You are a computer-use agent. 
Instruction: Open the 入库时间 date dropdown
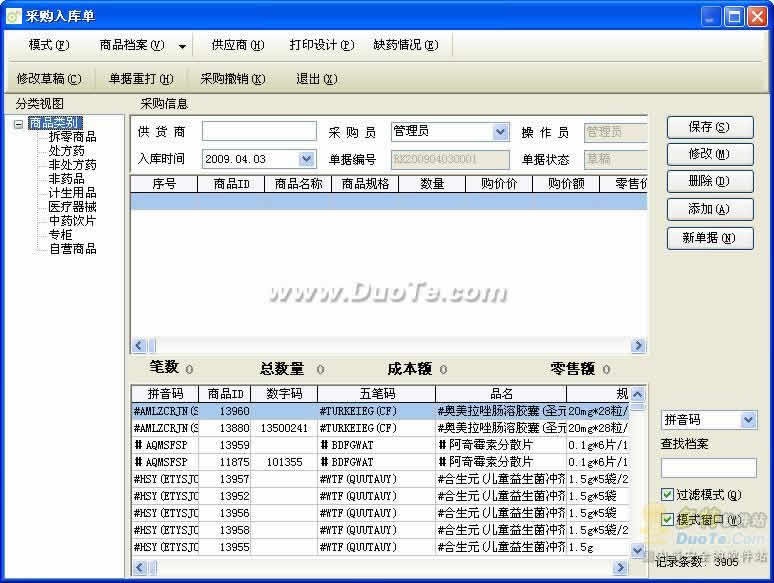coord(306,159)
